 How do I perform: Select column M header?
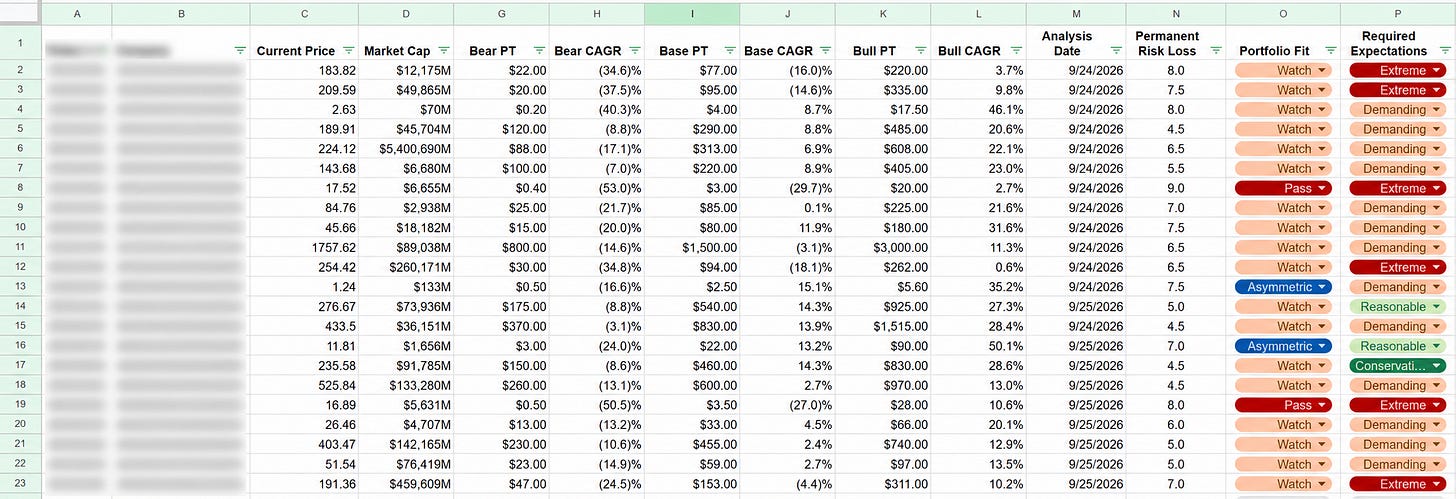tap(1076, 14)
